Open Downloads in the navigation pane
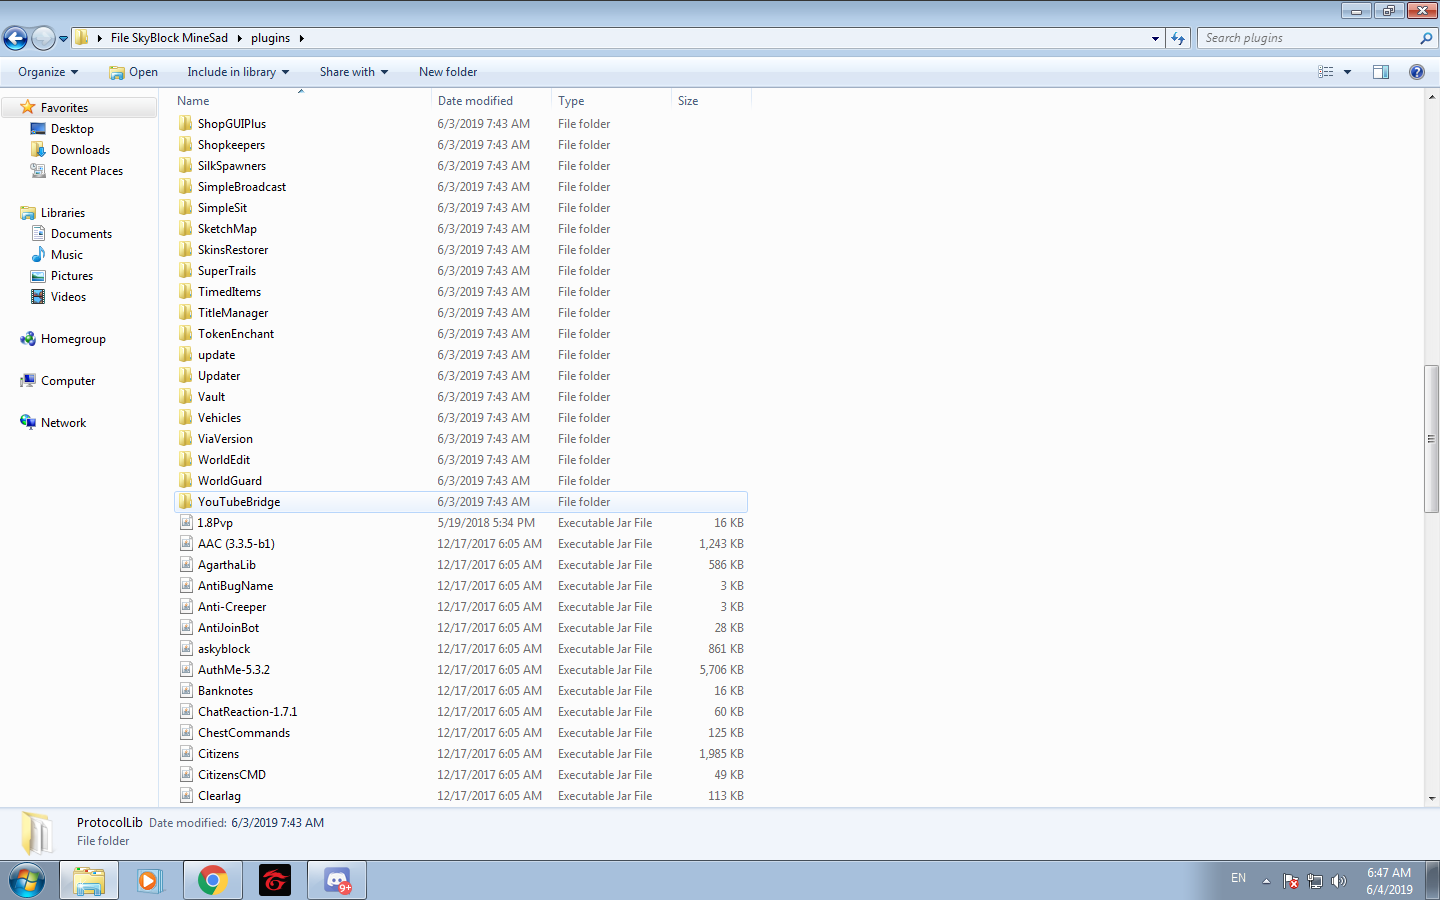The image size is (1440, 900). coord(80,150)
